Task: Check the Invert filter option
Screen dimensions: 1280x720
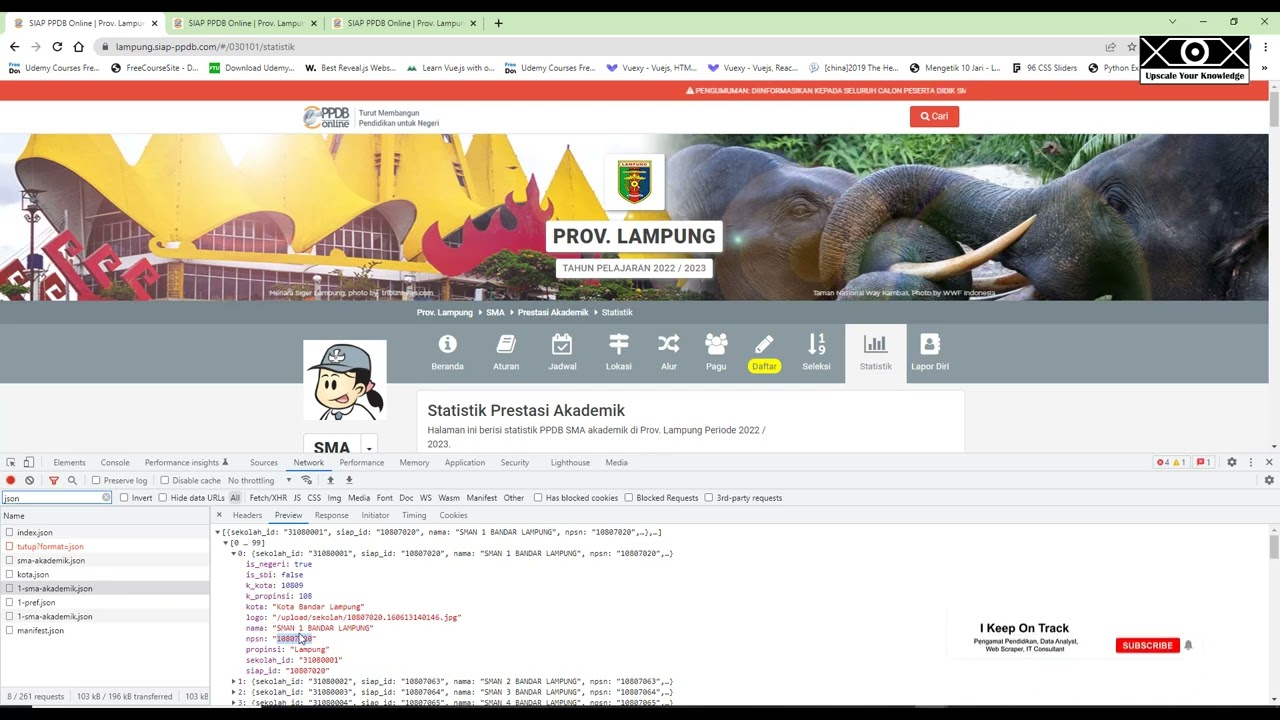Action: tap(124, 498)
